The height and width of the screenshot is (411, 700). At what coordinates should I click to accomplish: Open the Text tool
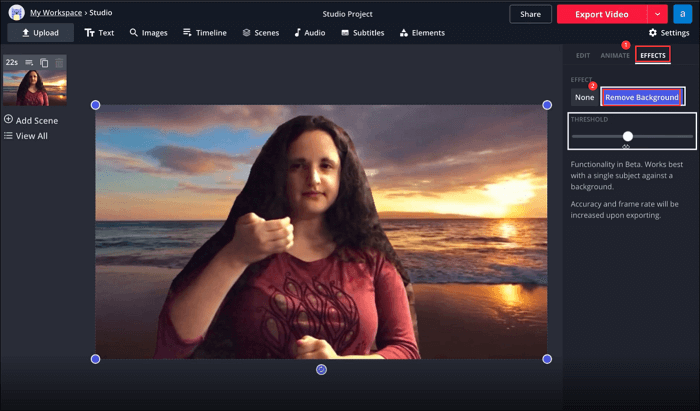[99, 33]
